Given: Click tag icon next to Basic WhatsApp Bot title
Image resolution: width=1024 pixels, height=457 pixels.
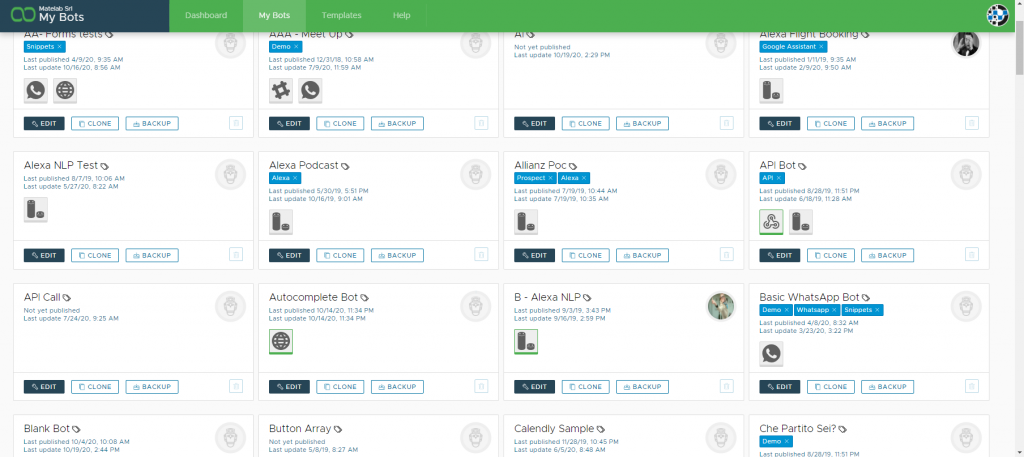Looking at the screenshot, I should [866, 298].
